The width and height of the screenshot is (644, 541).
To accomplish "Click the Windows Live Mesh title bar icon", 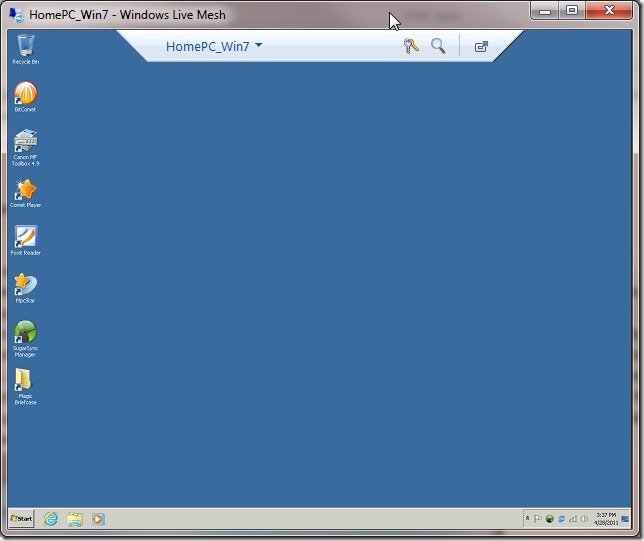I will 16,14.
